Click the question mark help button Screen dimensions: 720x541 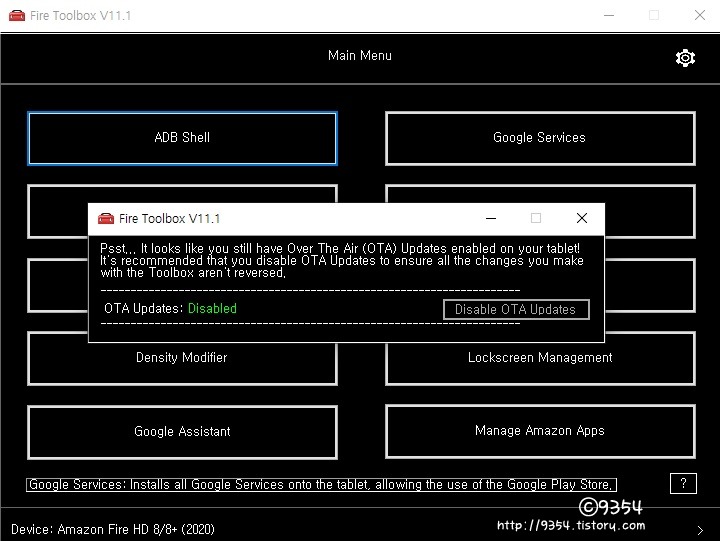(683, 484)
